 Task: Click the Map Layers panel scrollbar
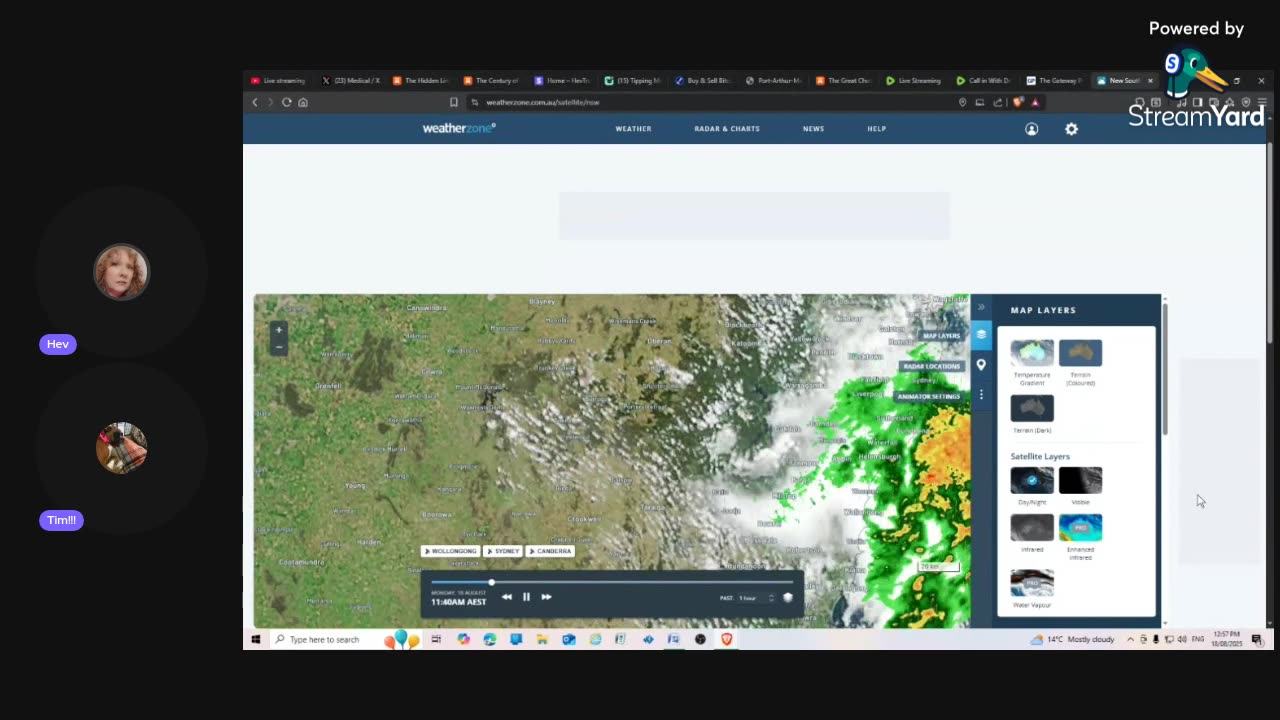1164,368
